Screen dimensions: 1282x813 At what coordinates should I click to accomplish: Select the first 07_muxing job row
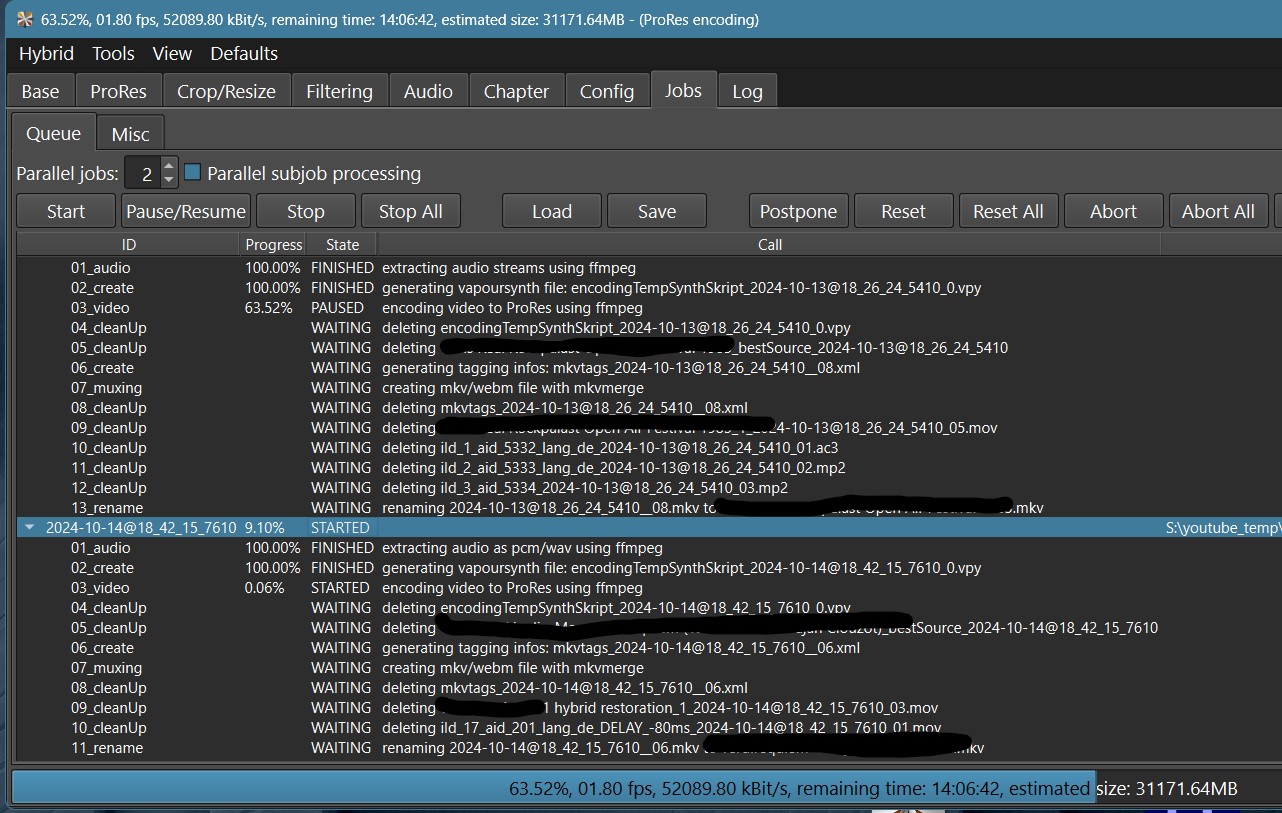[x=106, y=388]
